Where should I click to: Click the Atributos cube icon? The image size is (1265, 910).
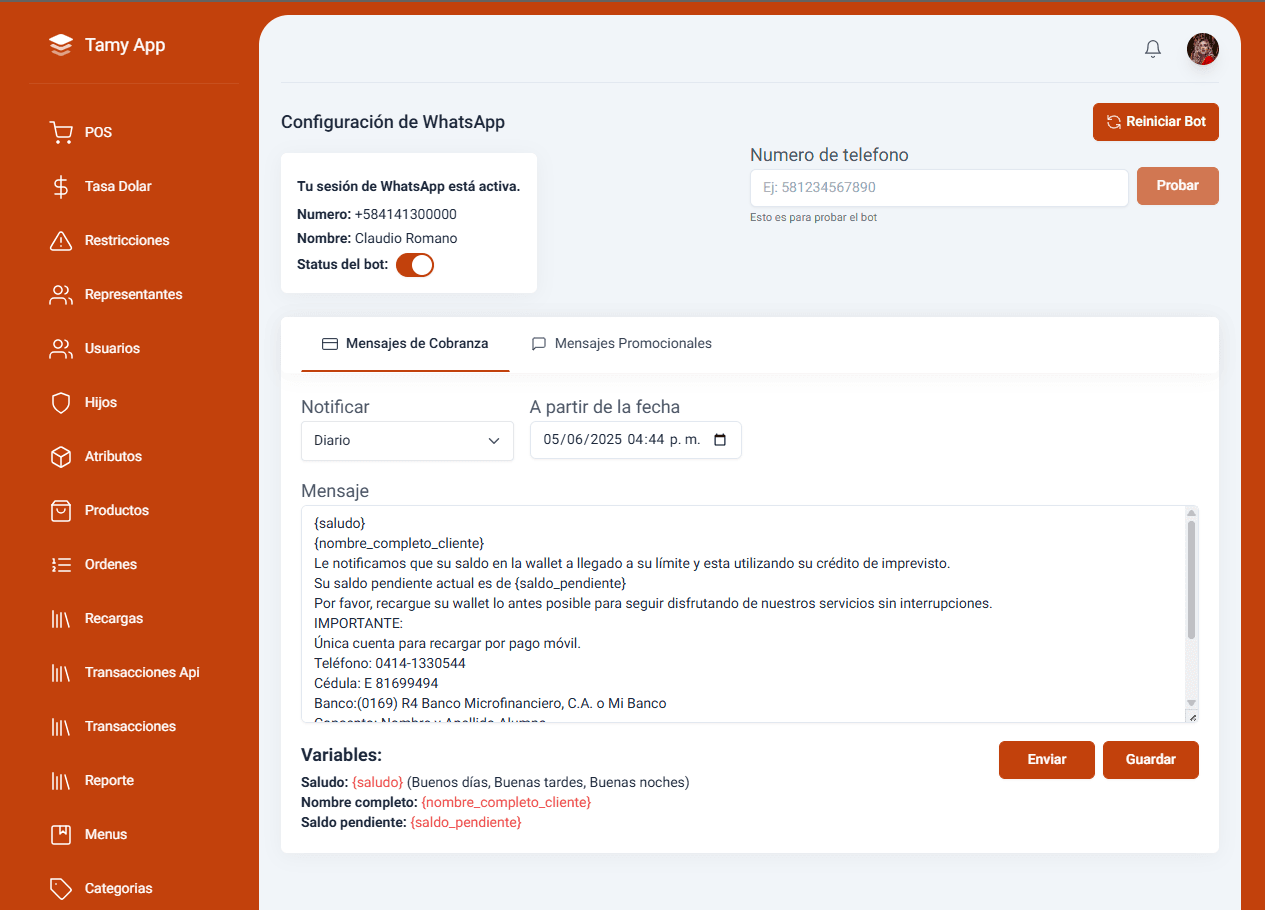pyautogui.click(x=61, y=456)
